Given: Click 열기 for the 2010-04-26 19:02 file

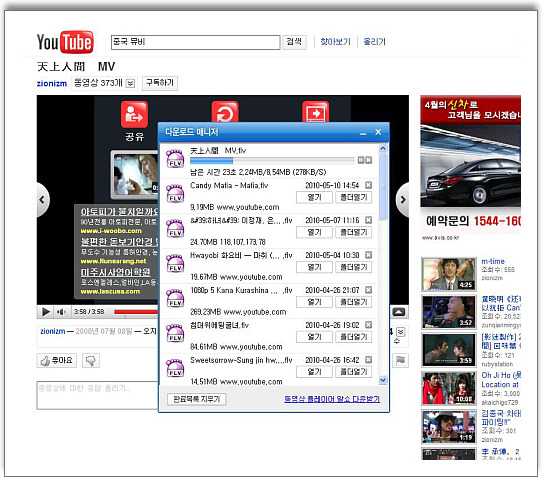Looking at the screenshot, I should coord(314,337).
